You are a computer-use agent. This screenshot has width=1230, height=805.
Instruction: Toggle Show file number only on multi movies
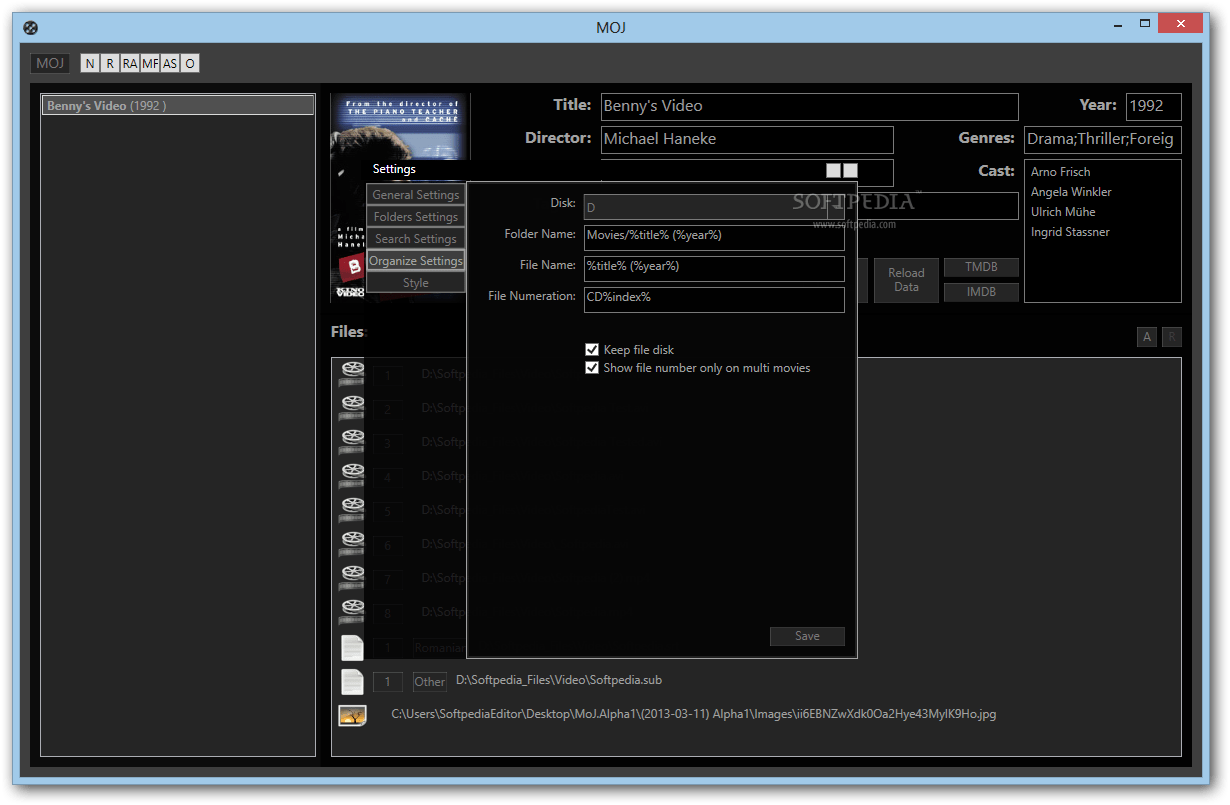coord(592,368)
